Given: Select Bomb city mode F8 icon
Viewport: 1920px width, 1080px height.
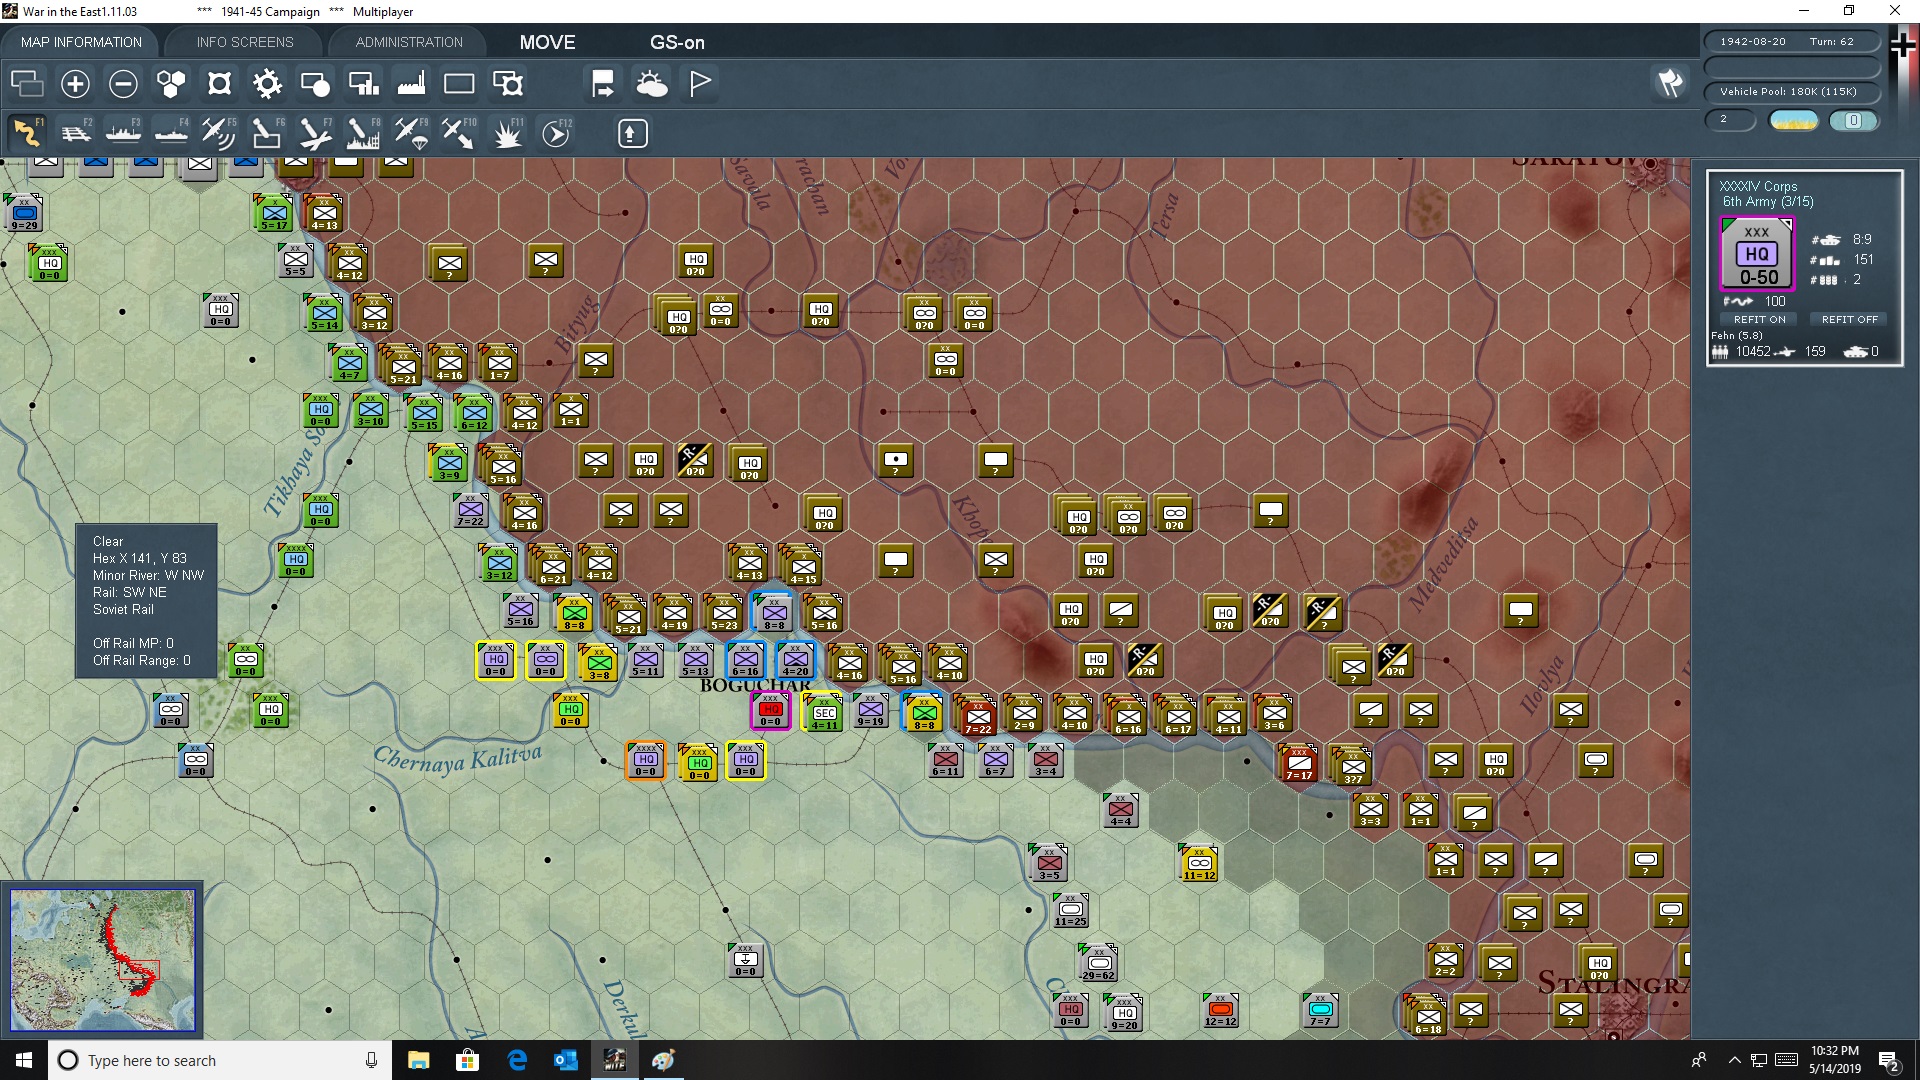Looking at the screenshot, I should coord(363,133).
